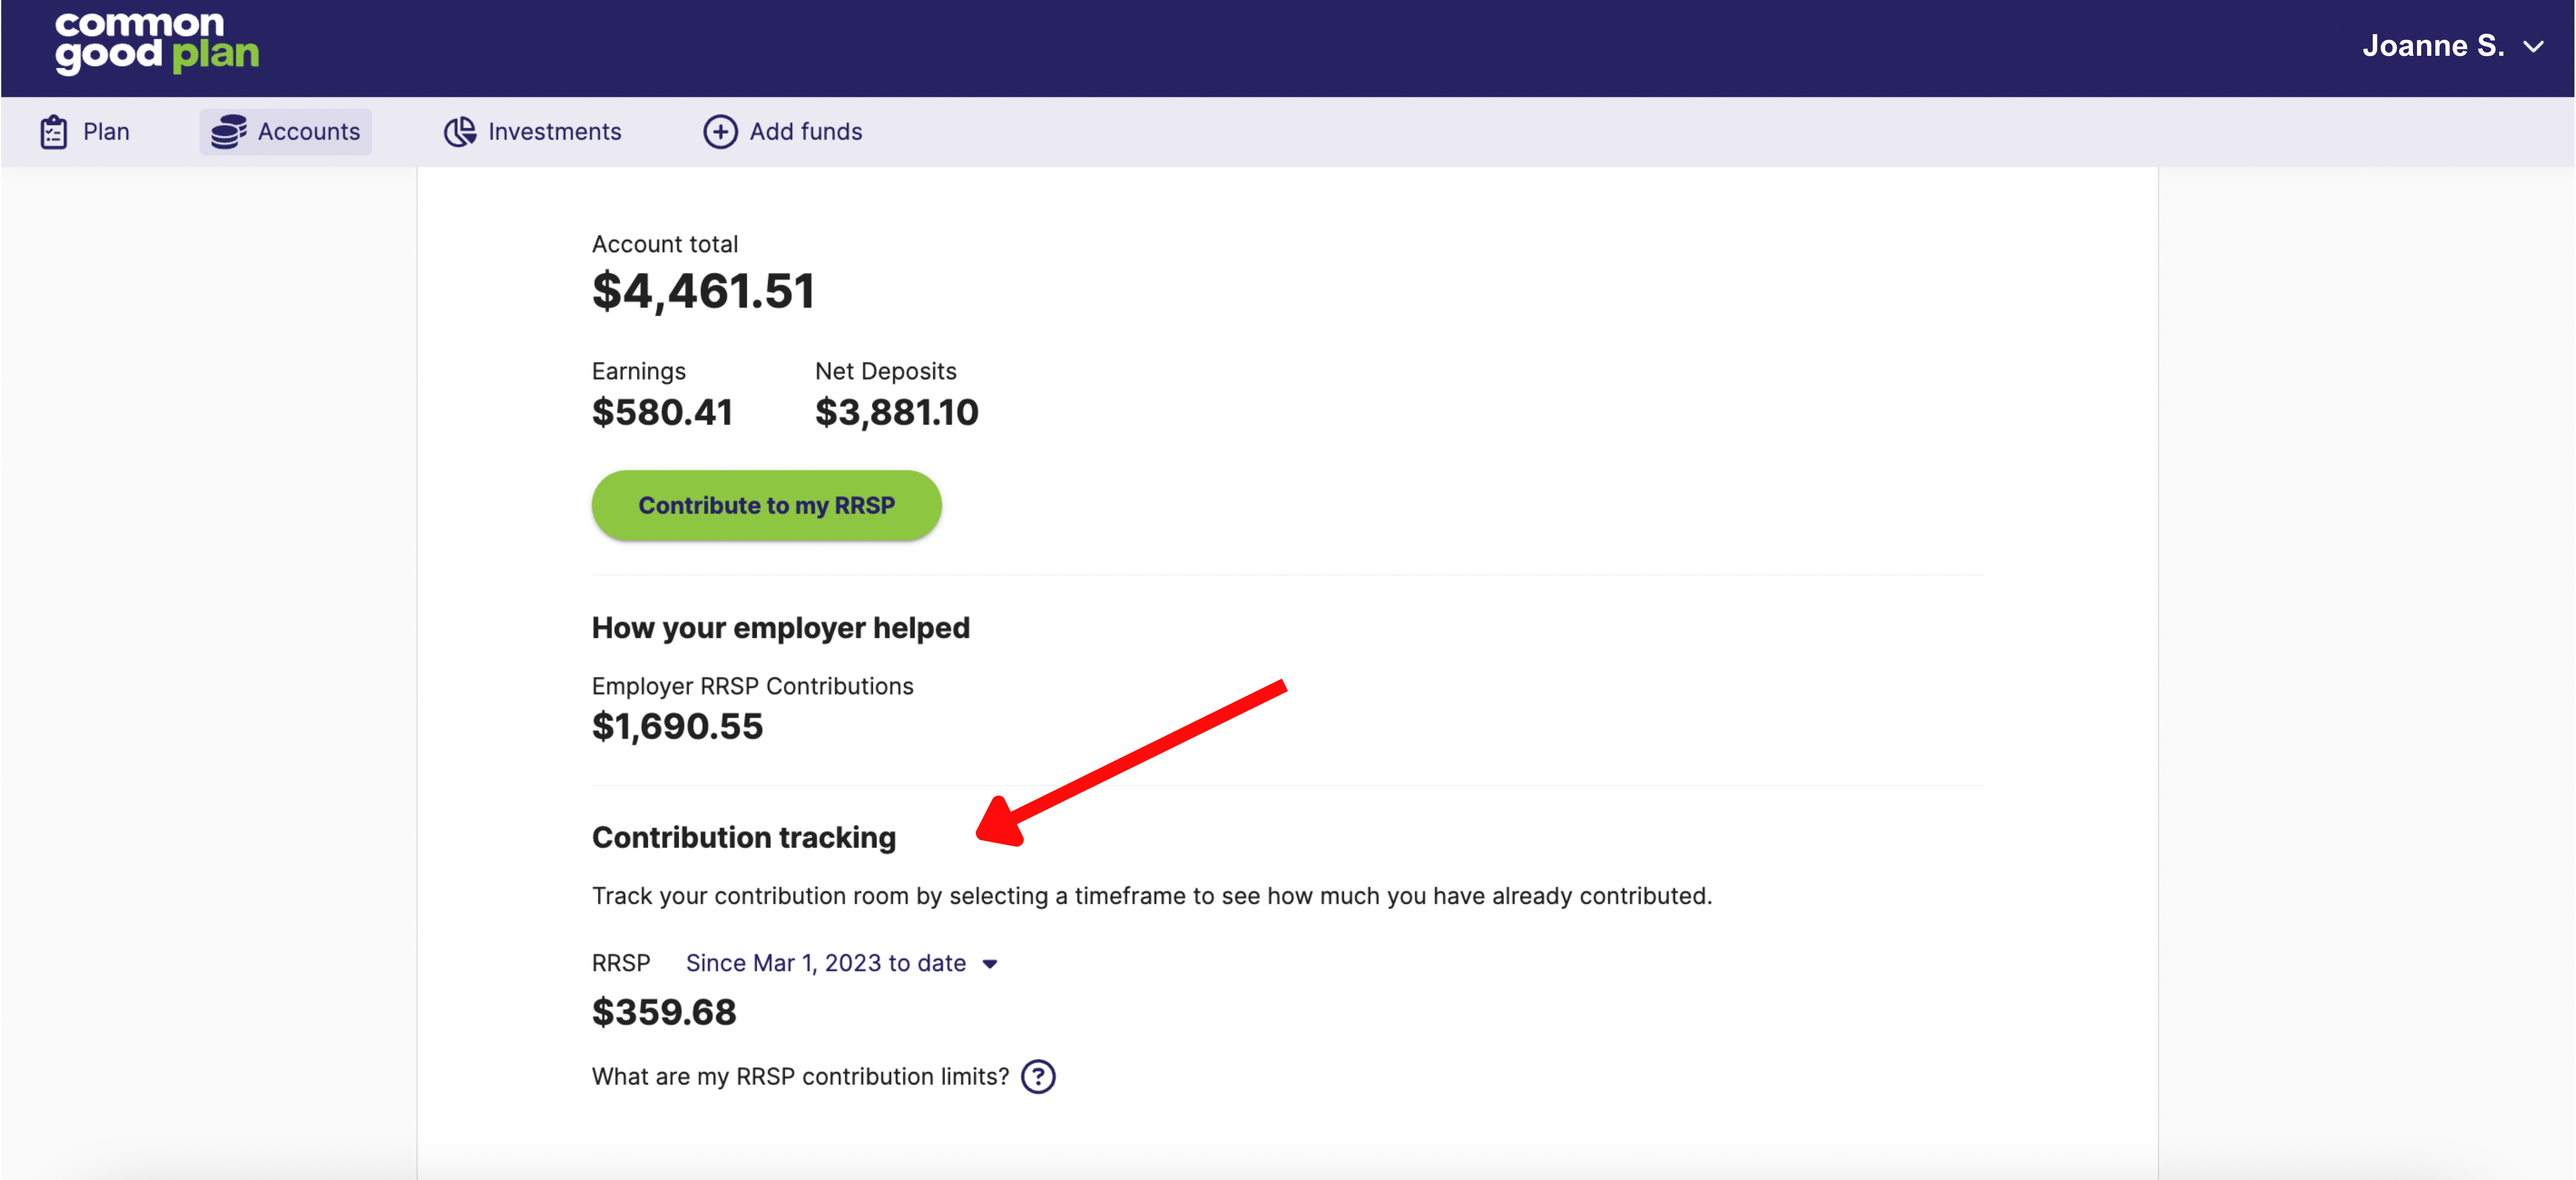Click the common good plan logo
The height and width of the screenshot is (1180, 2576).
tap(157, 44)
